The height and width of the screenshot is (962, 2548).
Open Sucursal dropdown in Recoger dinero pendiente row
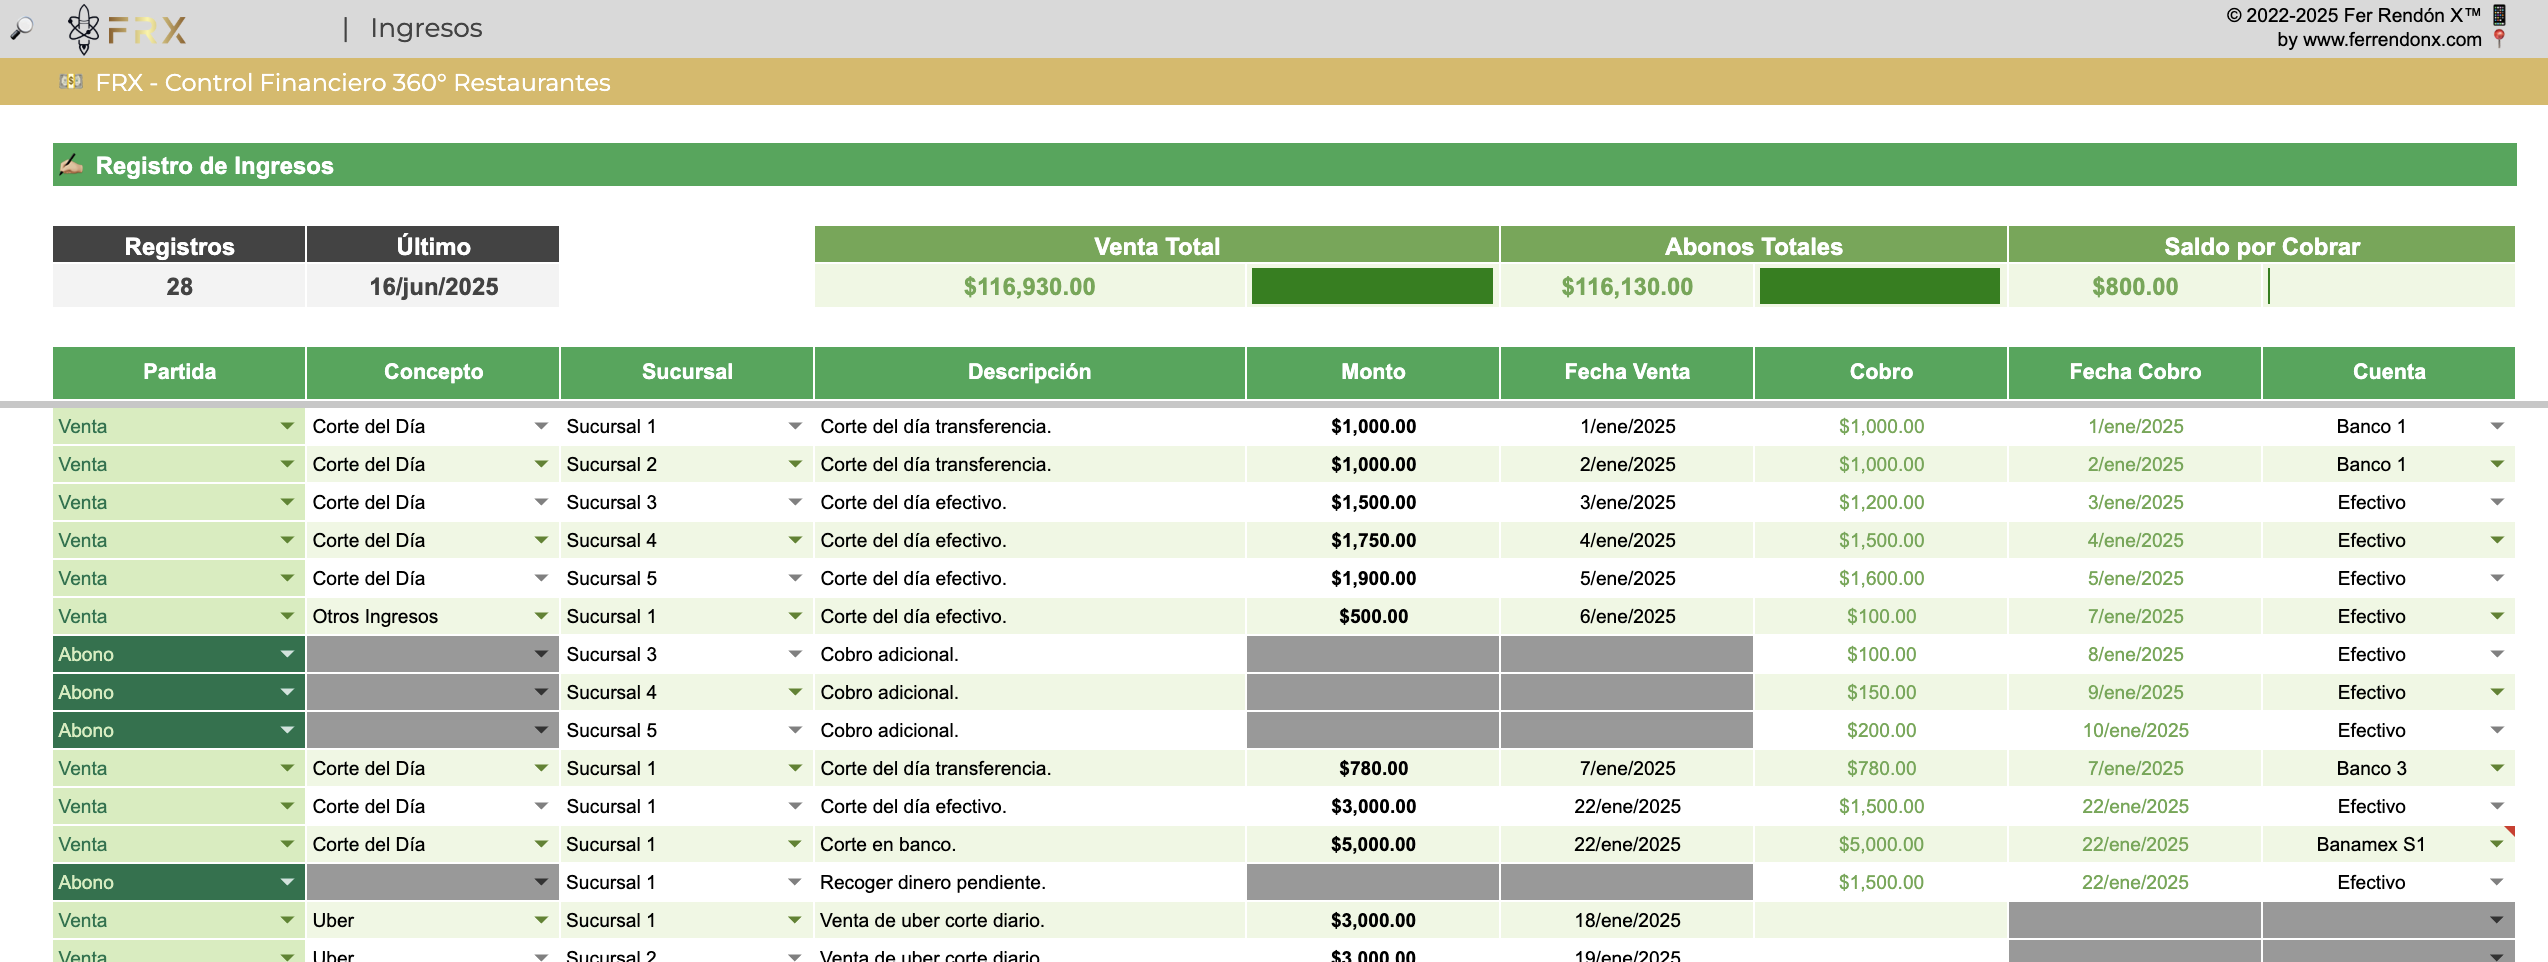pyautogui.click(x=795, y=882)
